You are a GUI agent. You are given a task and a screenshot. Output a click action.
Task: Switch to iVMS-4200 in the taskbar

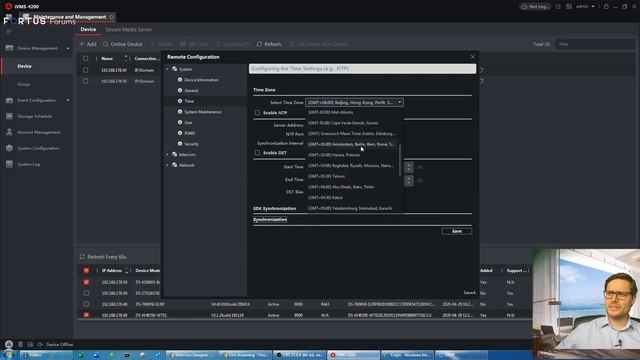(354, 355)
